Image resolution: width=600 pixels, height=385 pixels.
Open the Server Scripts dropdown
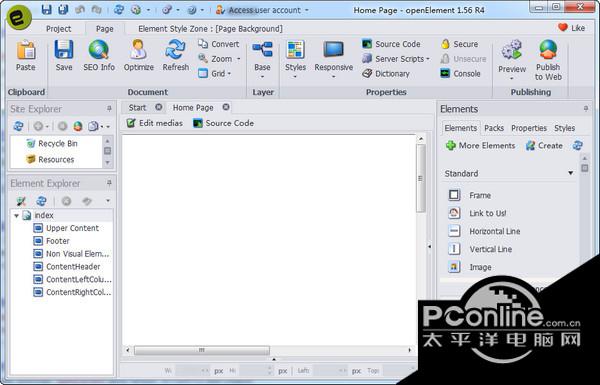(x=396, y=59)
